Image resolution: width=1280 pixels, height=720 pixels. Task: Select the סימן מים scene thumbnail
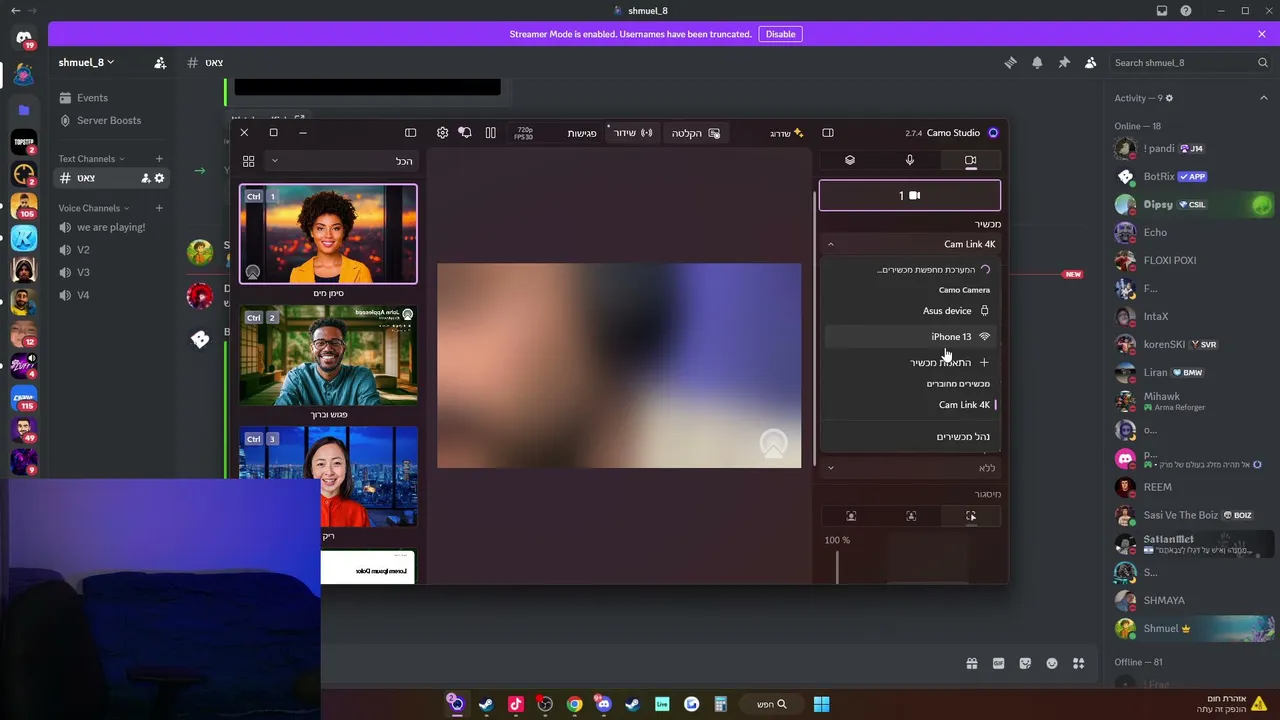[328, 234]
